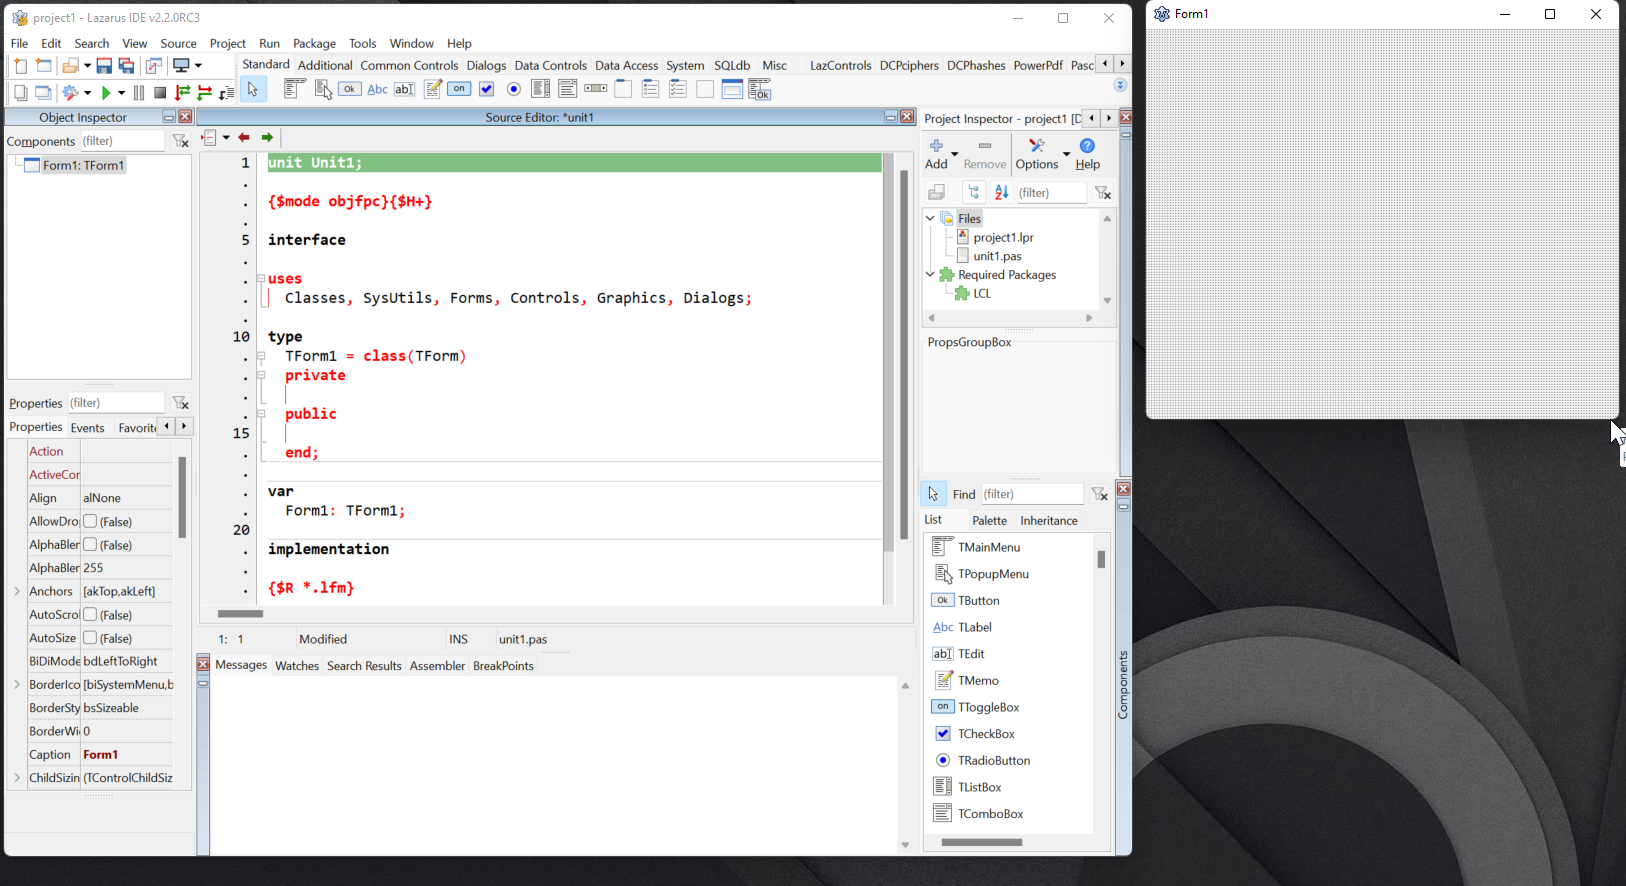Open the Events tab in Object Inspector
This screenshot has height=886, width=1626.
point(87,427)
